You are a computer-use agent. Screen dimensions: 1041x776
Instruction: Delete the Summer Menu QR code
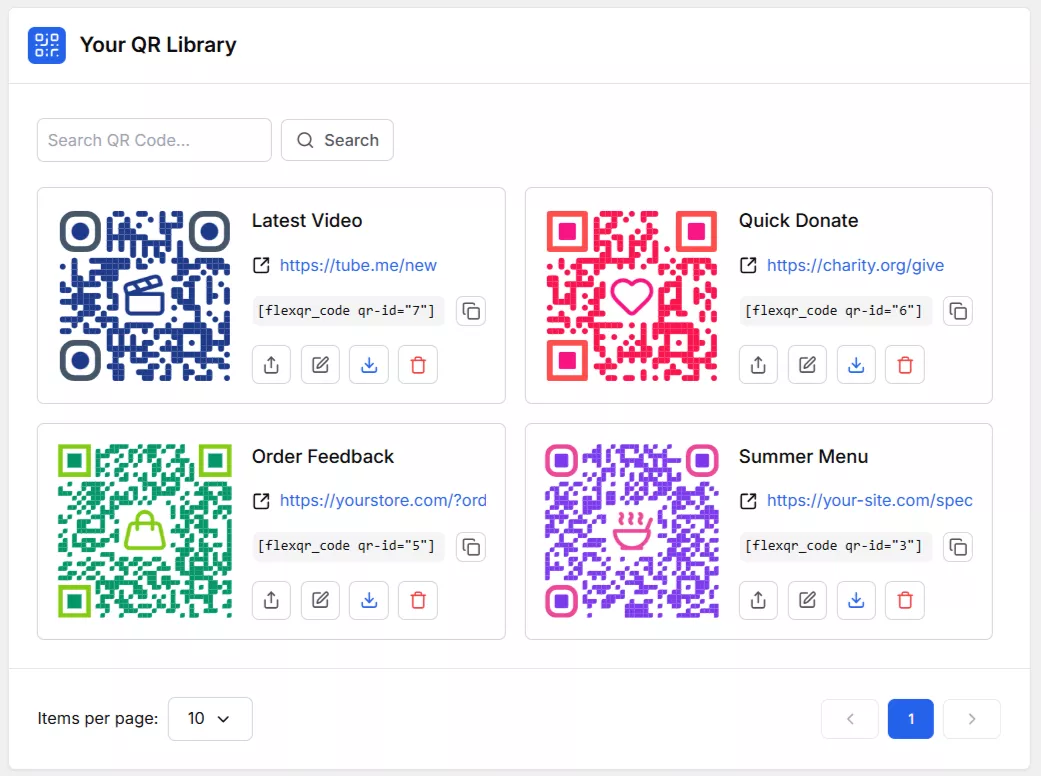click(905, 600)
